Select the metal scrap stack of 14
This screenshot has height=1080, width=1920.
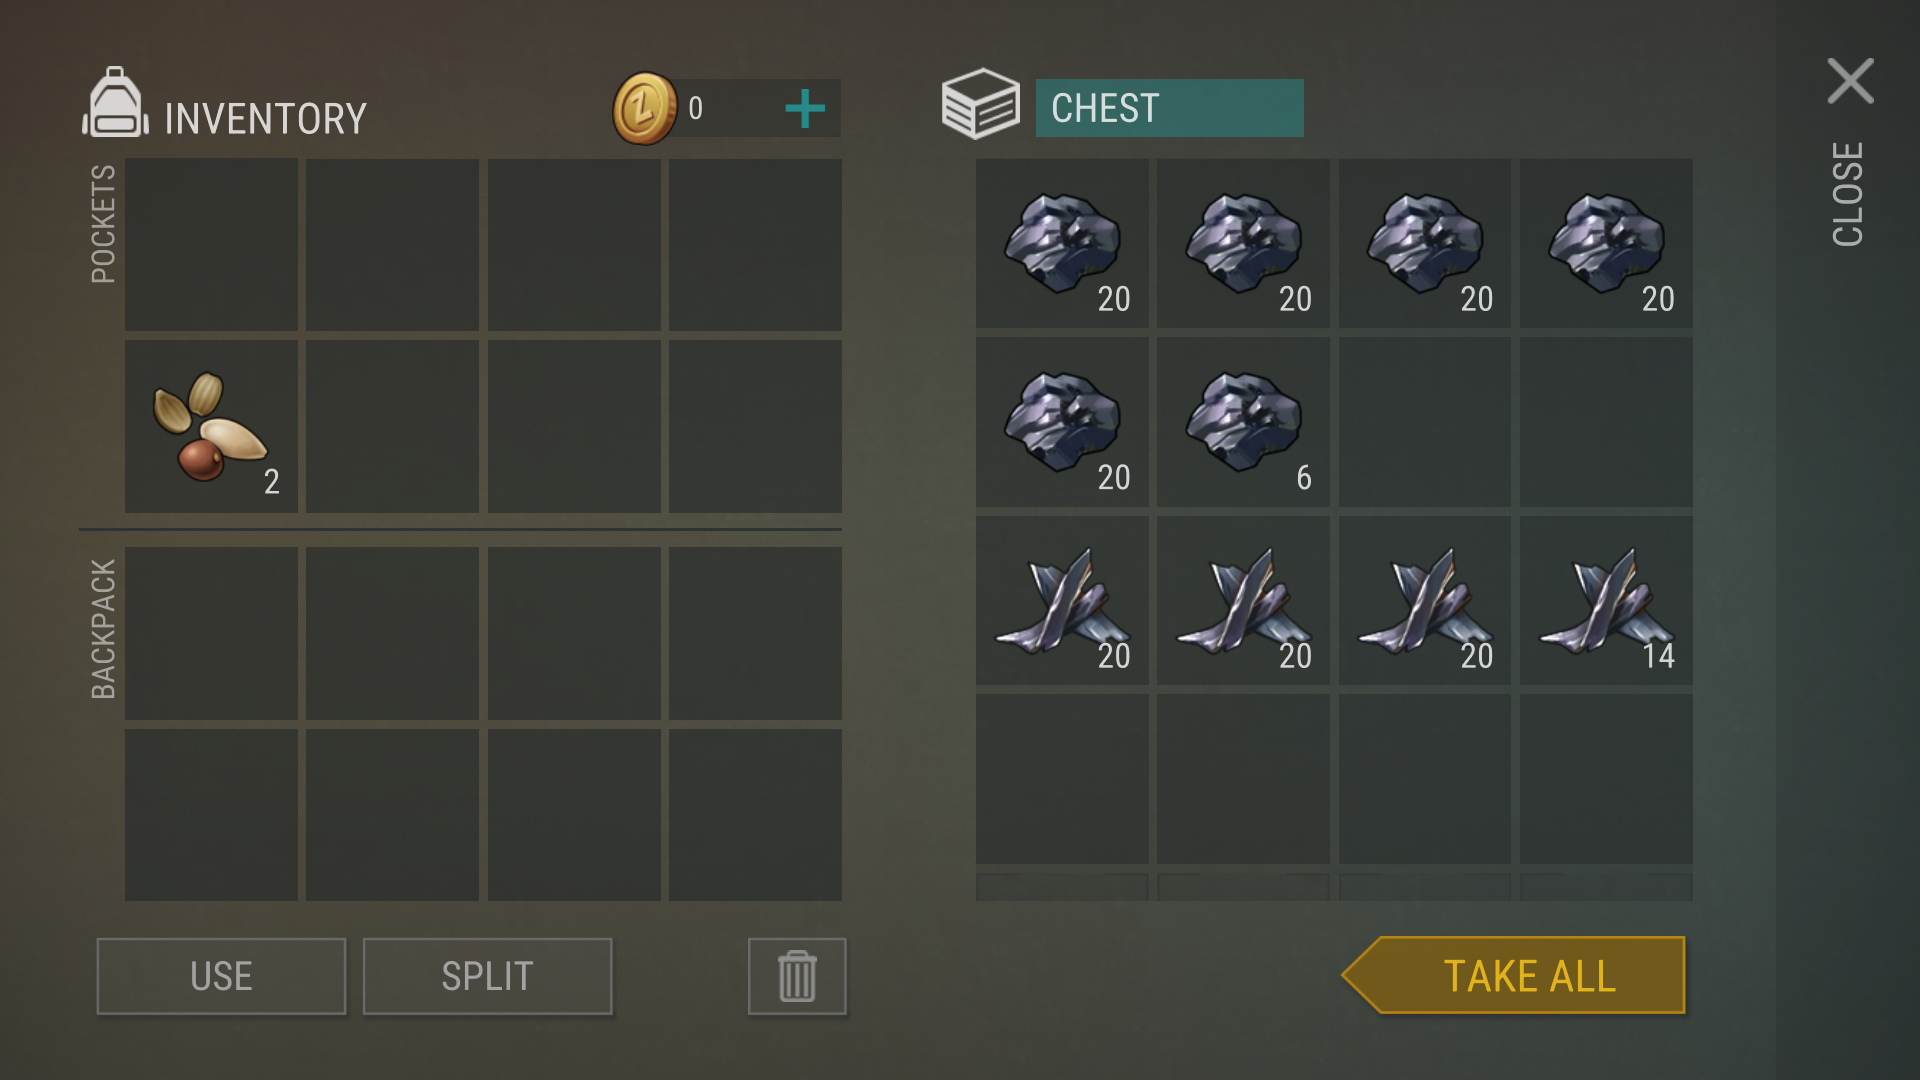tap(1606, 601)
